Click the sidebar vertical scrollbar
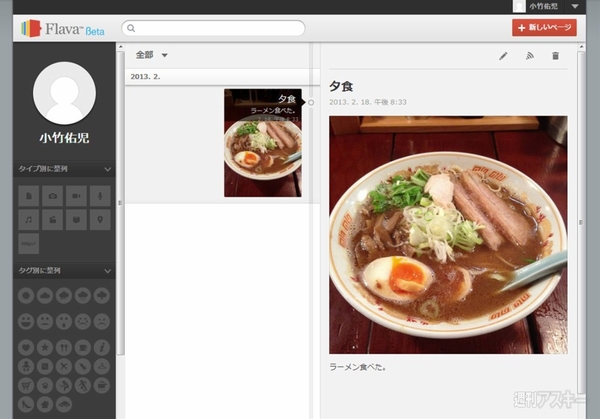Screen dimensions: 600x419 tap(121, 203)
